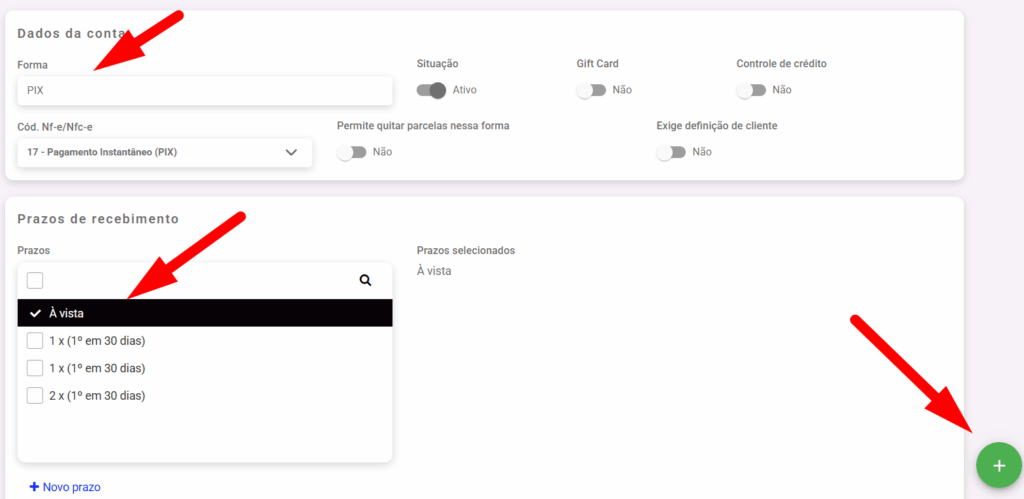This screenshot has width=1024, height=499.
Task: Click the chevron arrow of Pagamento Instantâneo selector
Action: 291,153
